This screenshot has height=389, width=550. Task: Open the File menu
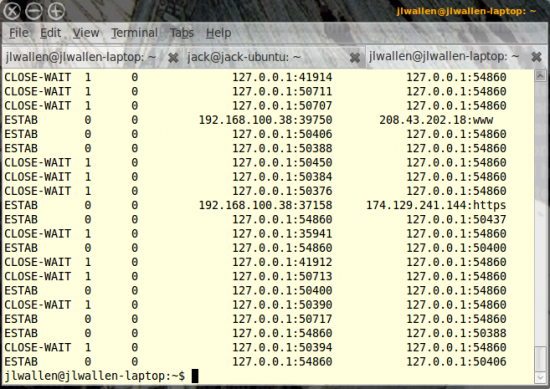pos(19,33)
